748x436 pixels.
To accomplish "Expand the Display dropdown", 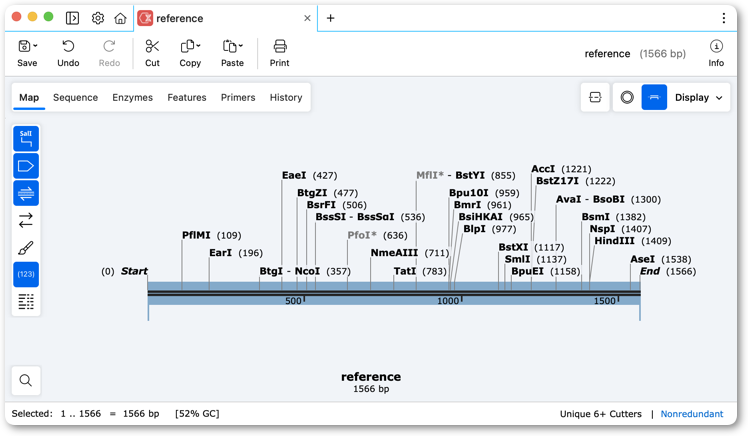I will point(698,97).
